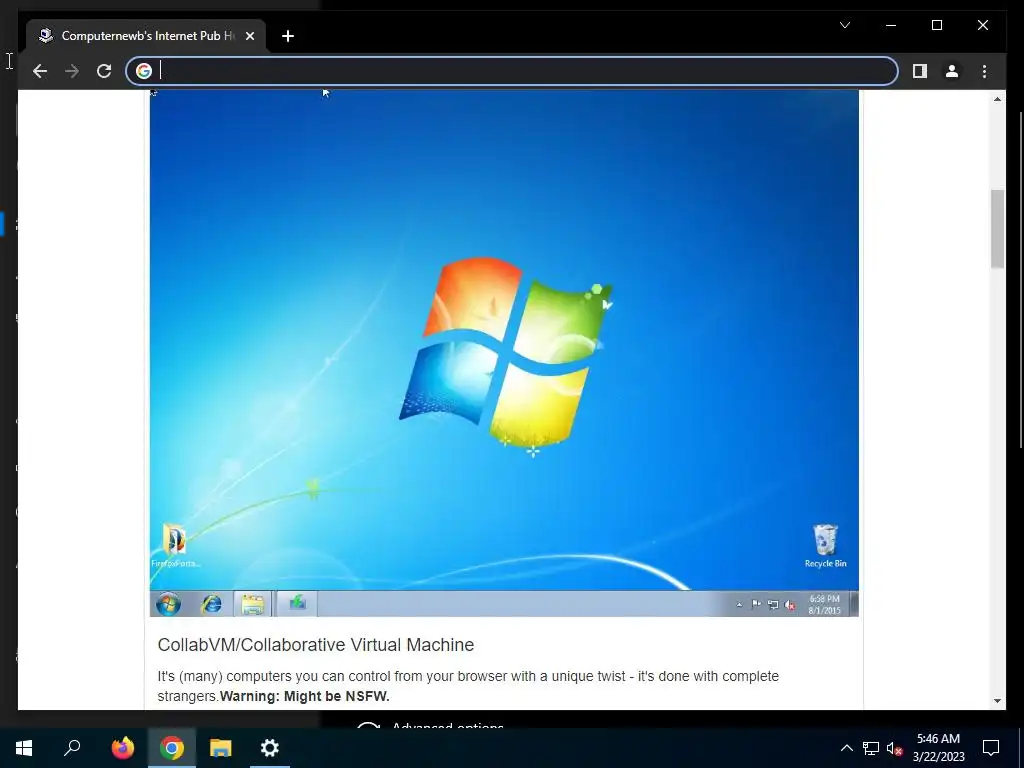
Task: Open Chrome's three-dot menu
Action: tap(984, 71)
